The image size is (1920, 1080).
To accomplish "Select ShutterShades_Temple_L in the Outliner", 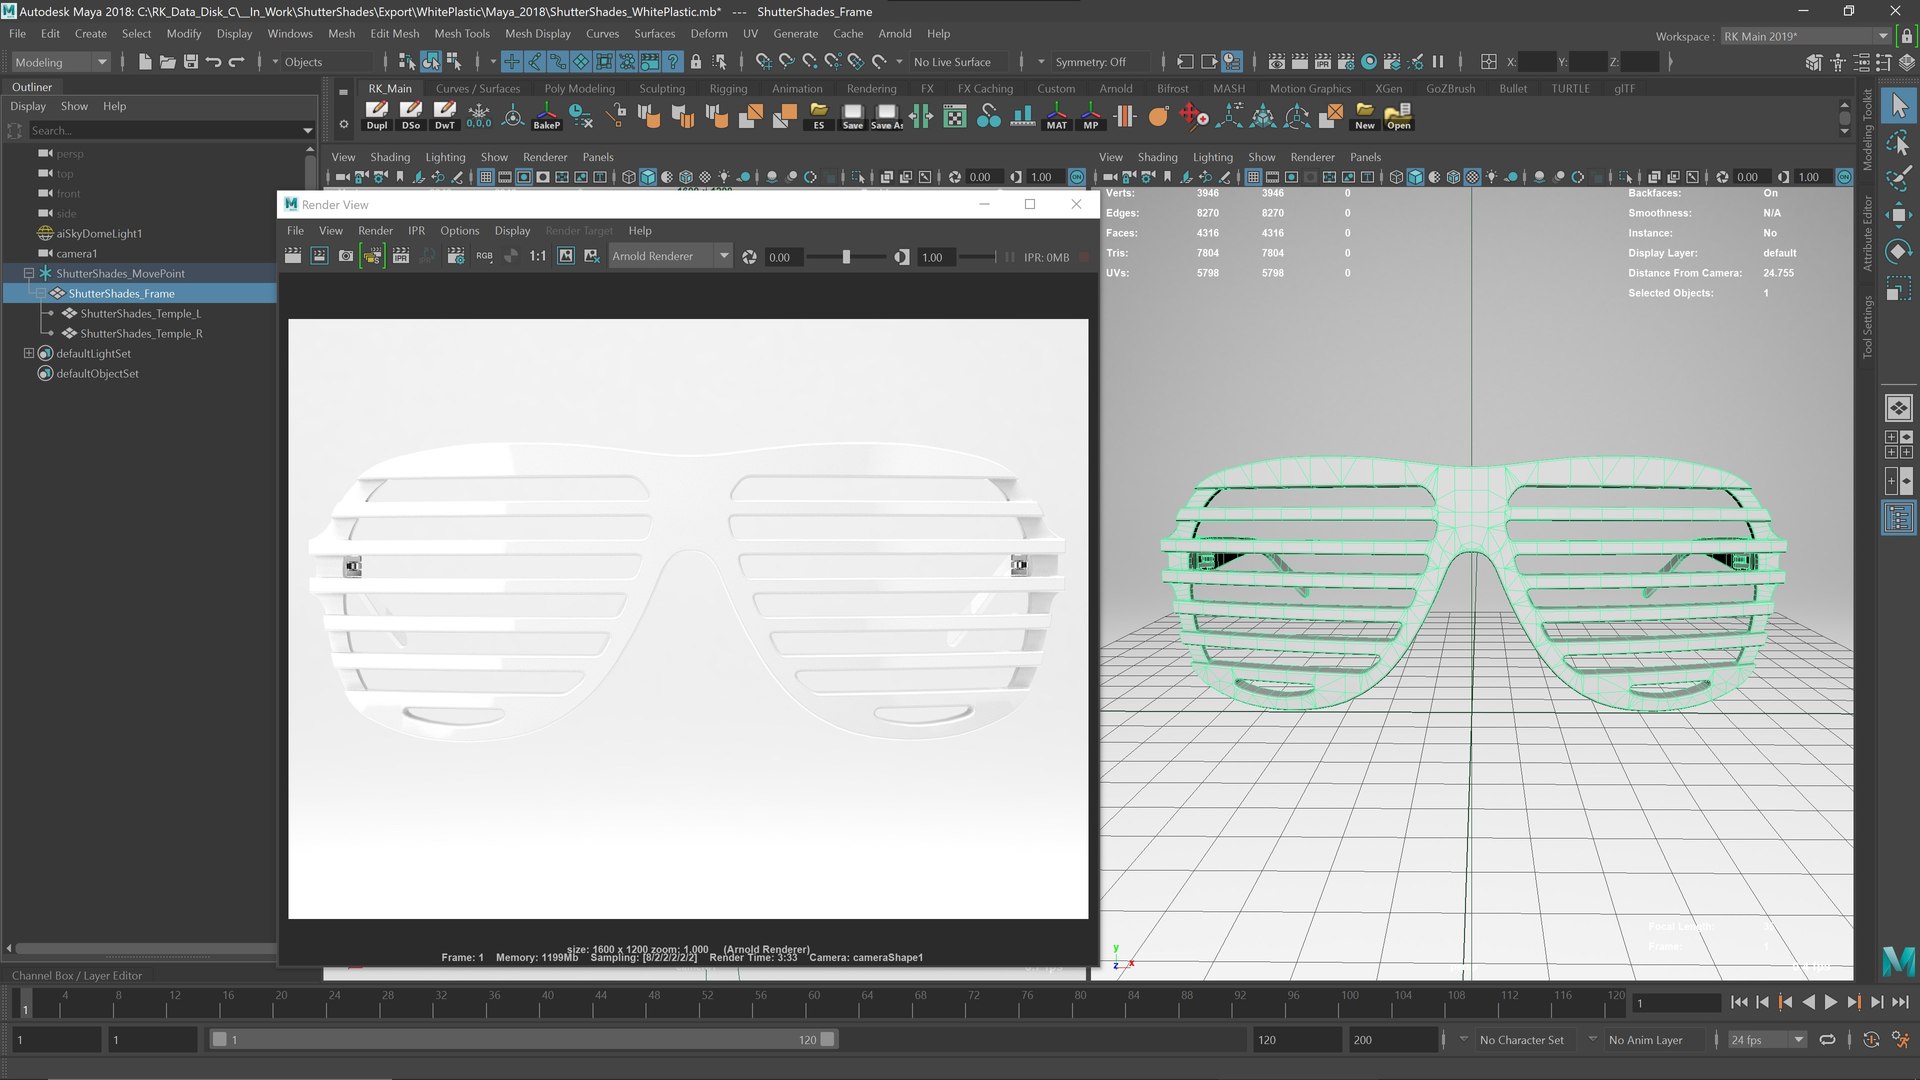I will 140,313.
